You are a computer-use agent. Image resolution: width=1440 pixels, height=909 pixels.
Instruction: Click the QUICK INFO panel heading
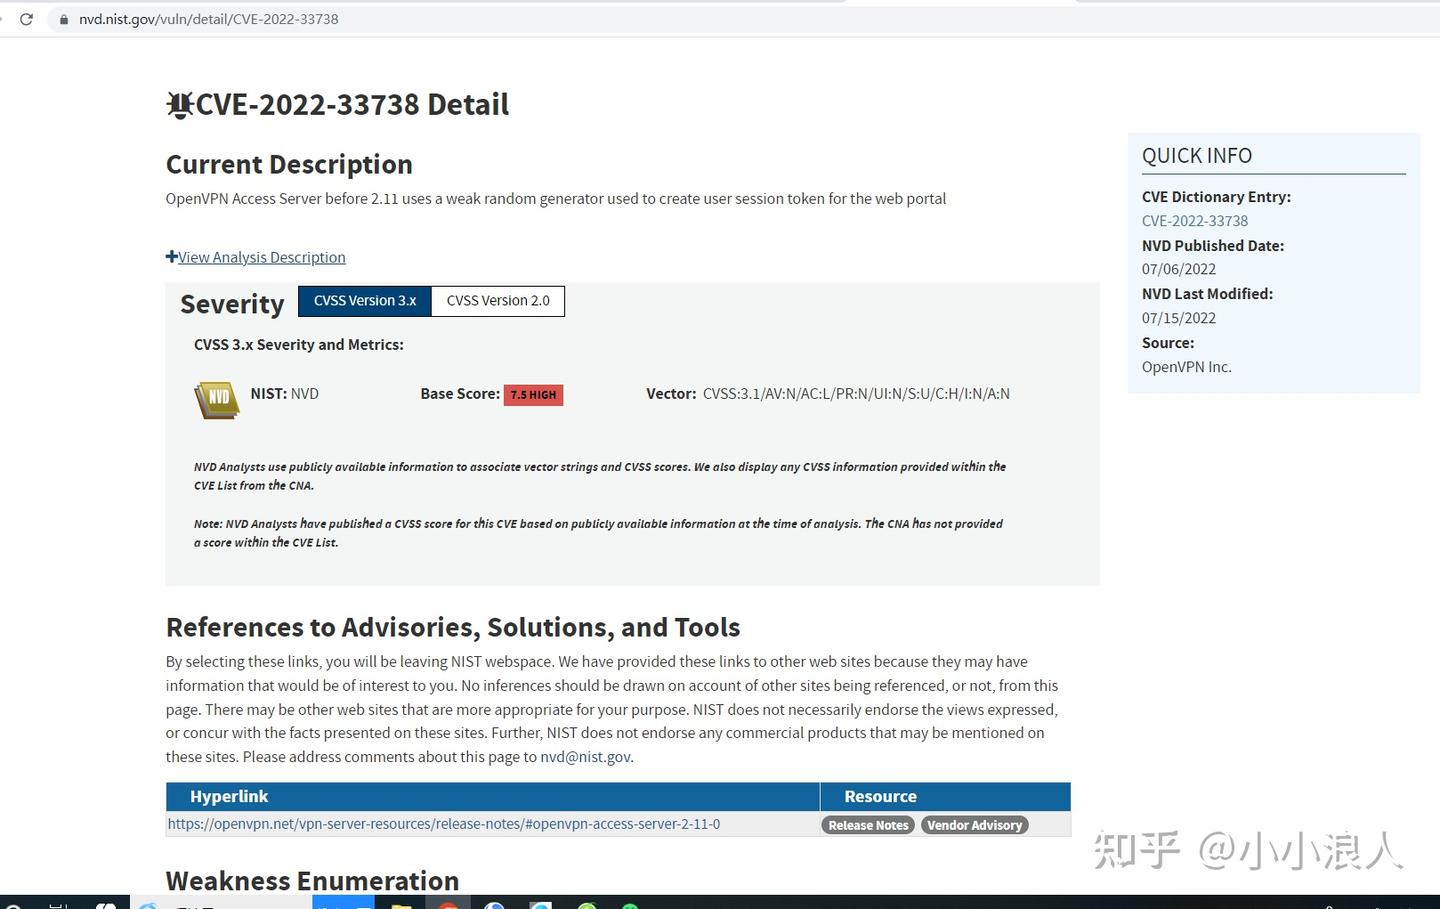click(1197, 156)
